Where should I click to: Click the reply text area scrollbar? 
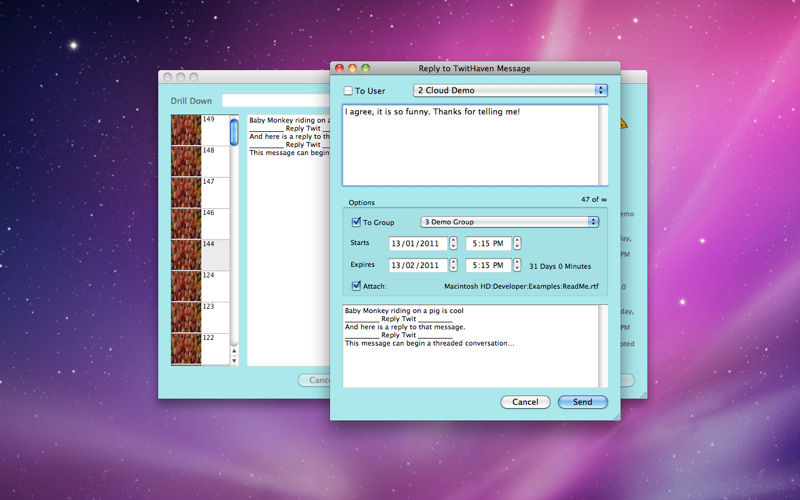603,145
